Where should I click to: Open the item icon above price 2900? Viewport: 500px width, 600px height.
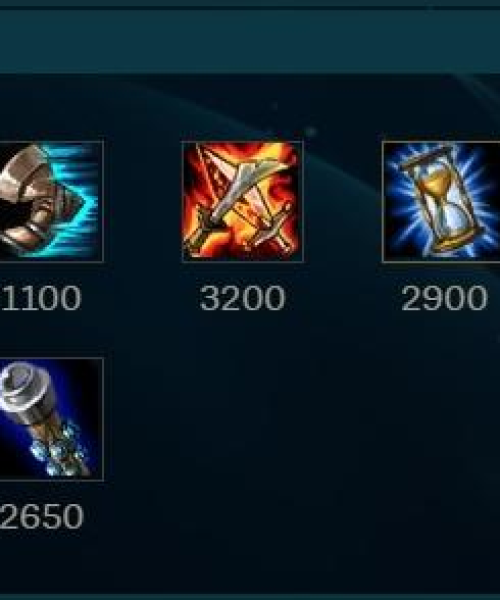(x=441, y=202)
